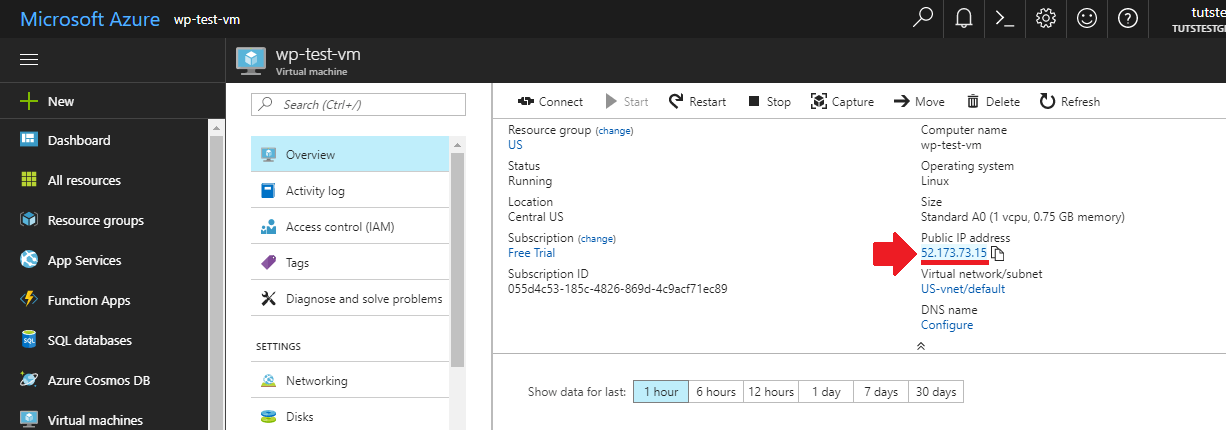Screen dimensions: 1226x430
Task: Click Connect in the VM toolbar
Action: click(550, 102)
